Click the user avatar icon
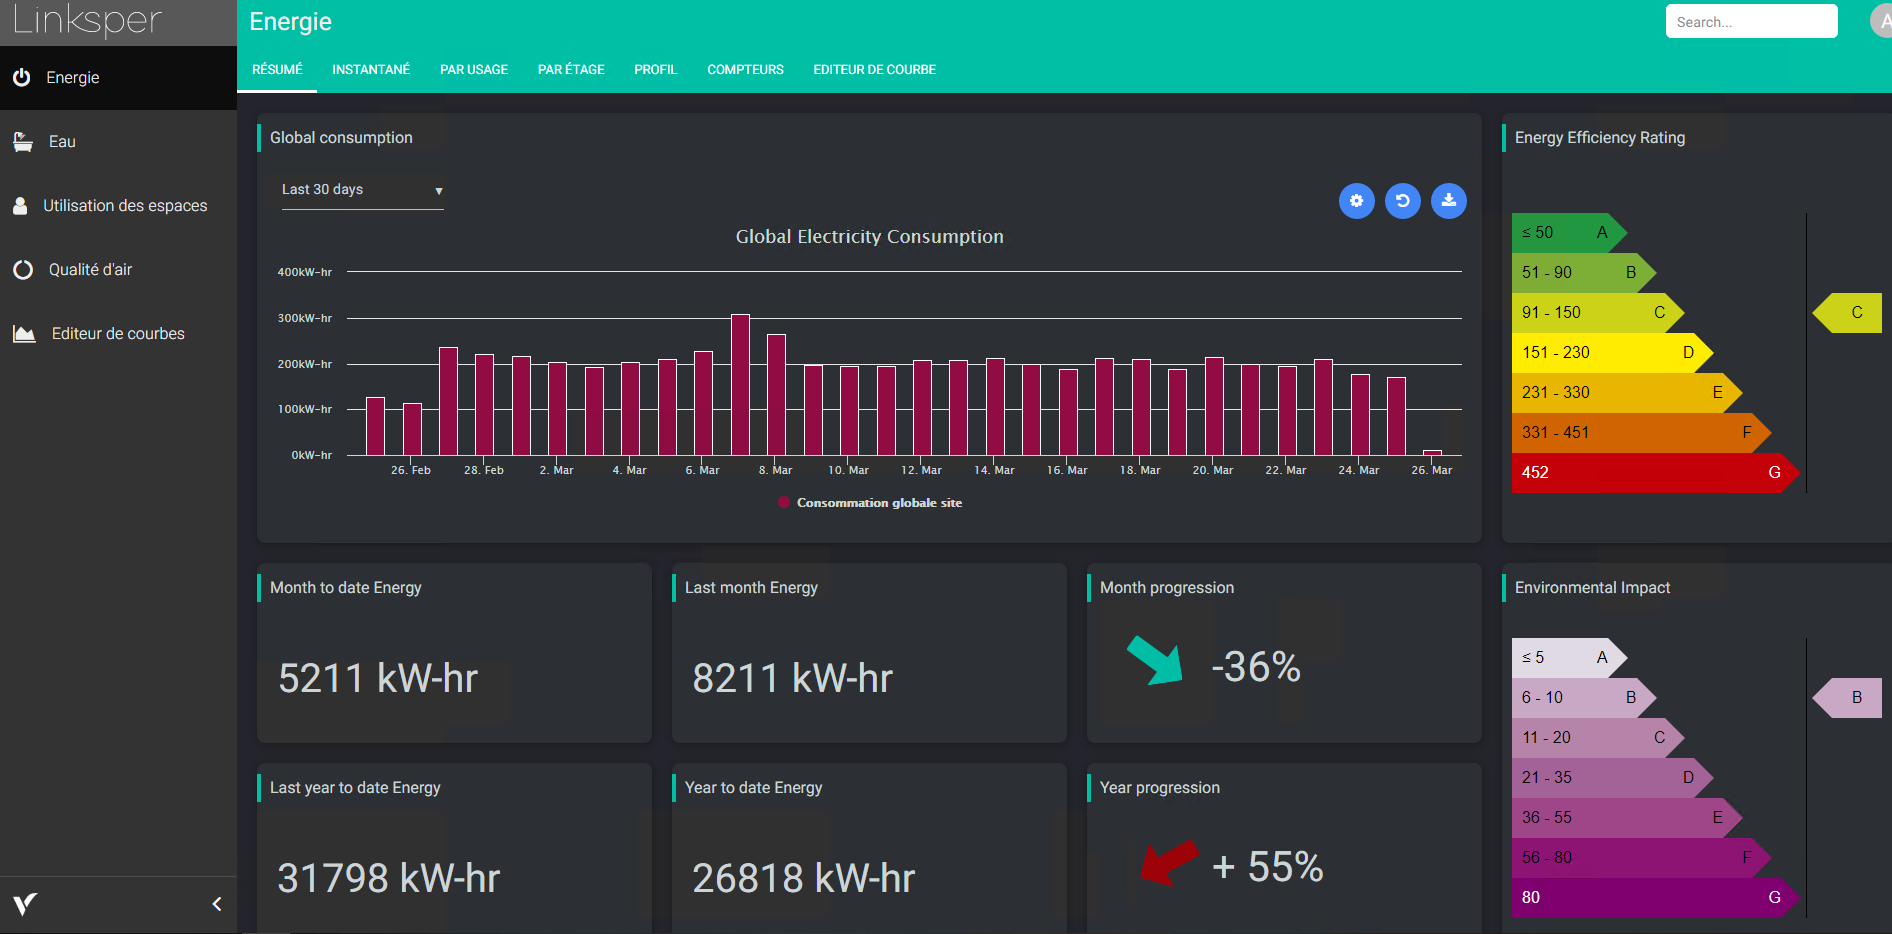1892x934 pixels. click(x=1881, y=21)
